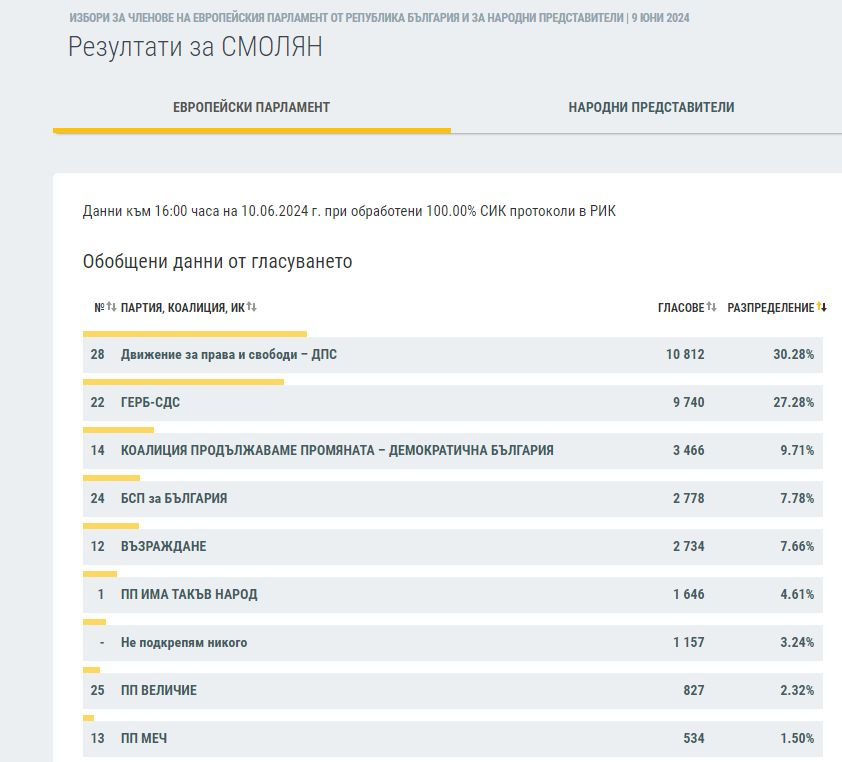Screen dimensions: 842x762
Task: Click the ПАРТИЯ, КОАЛИЦИЯ, ИК column header
Action: coord(183,308)
